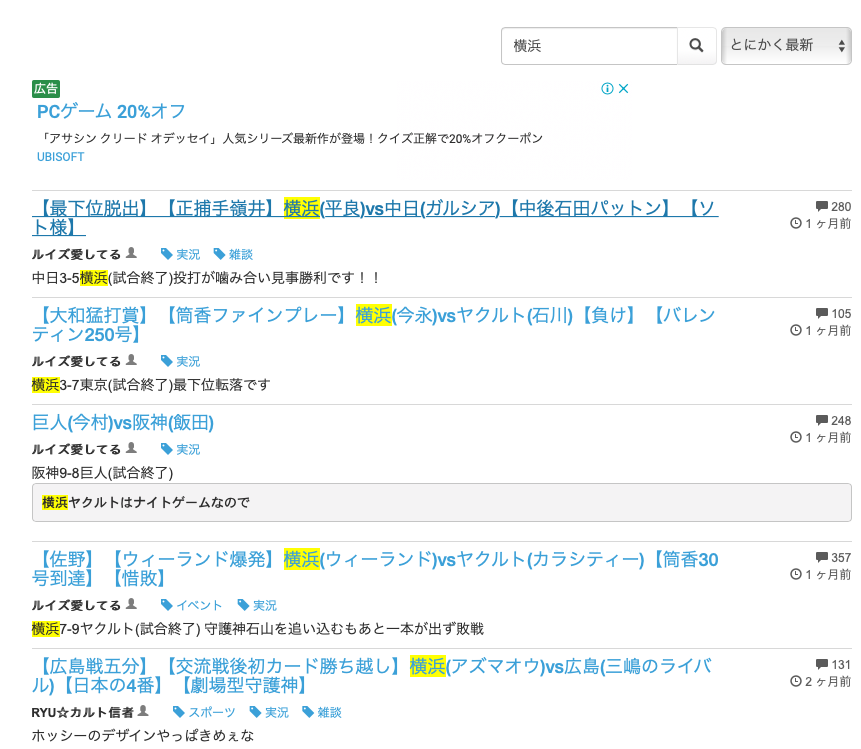This screenshot has height=749, width=861.
Task: Click user icon next to RYU☆カルト信者
Action: 143,711
